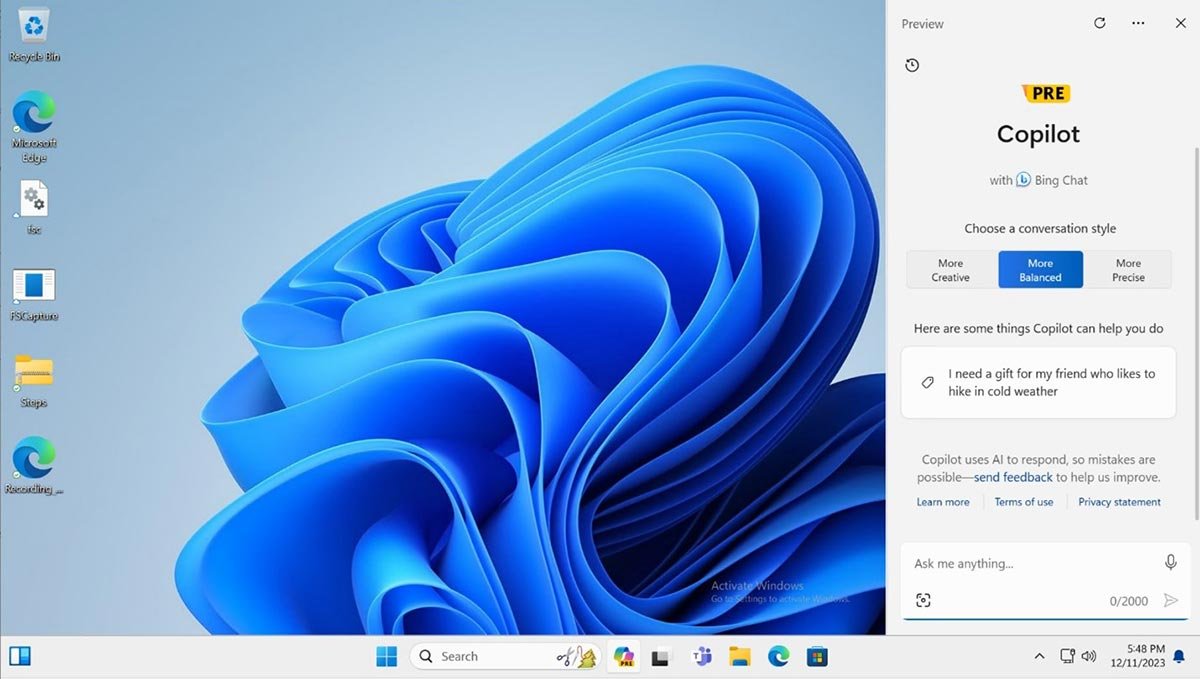The width and height of the screenshot is (1200, 679).
Task: Select the cold weather gift suggestion prompt
Action: click(x=1038, y=382)
